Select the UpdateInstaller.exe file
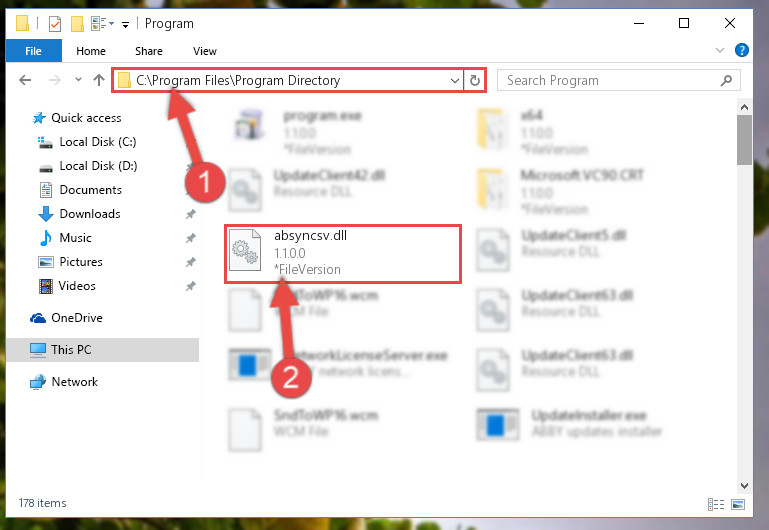769x530 pixels. point(569,424)
